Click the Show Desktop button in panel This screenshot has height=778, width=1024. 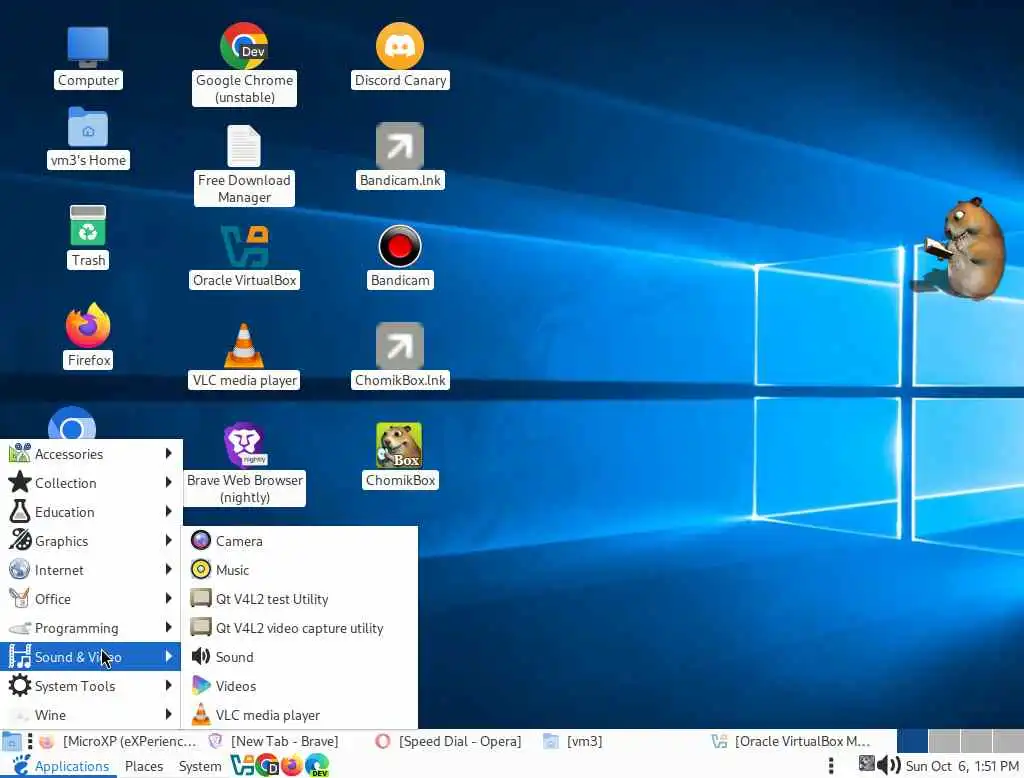11,741
